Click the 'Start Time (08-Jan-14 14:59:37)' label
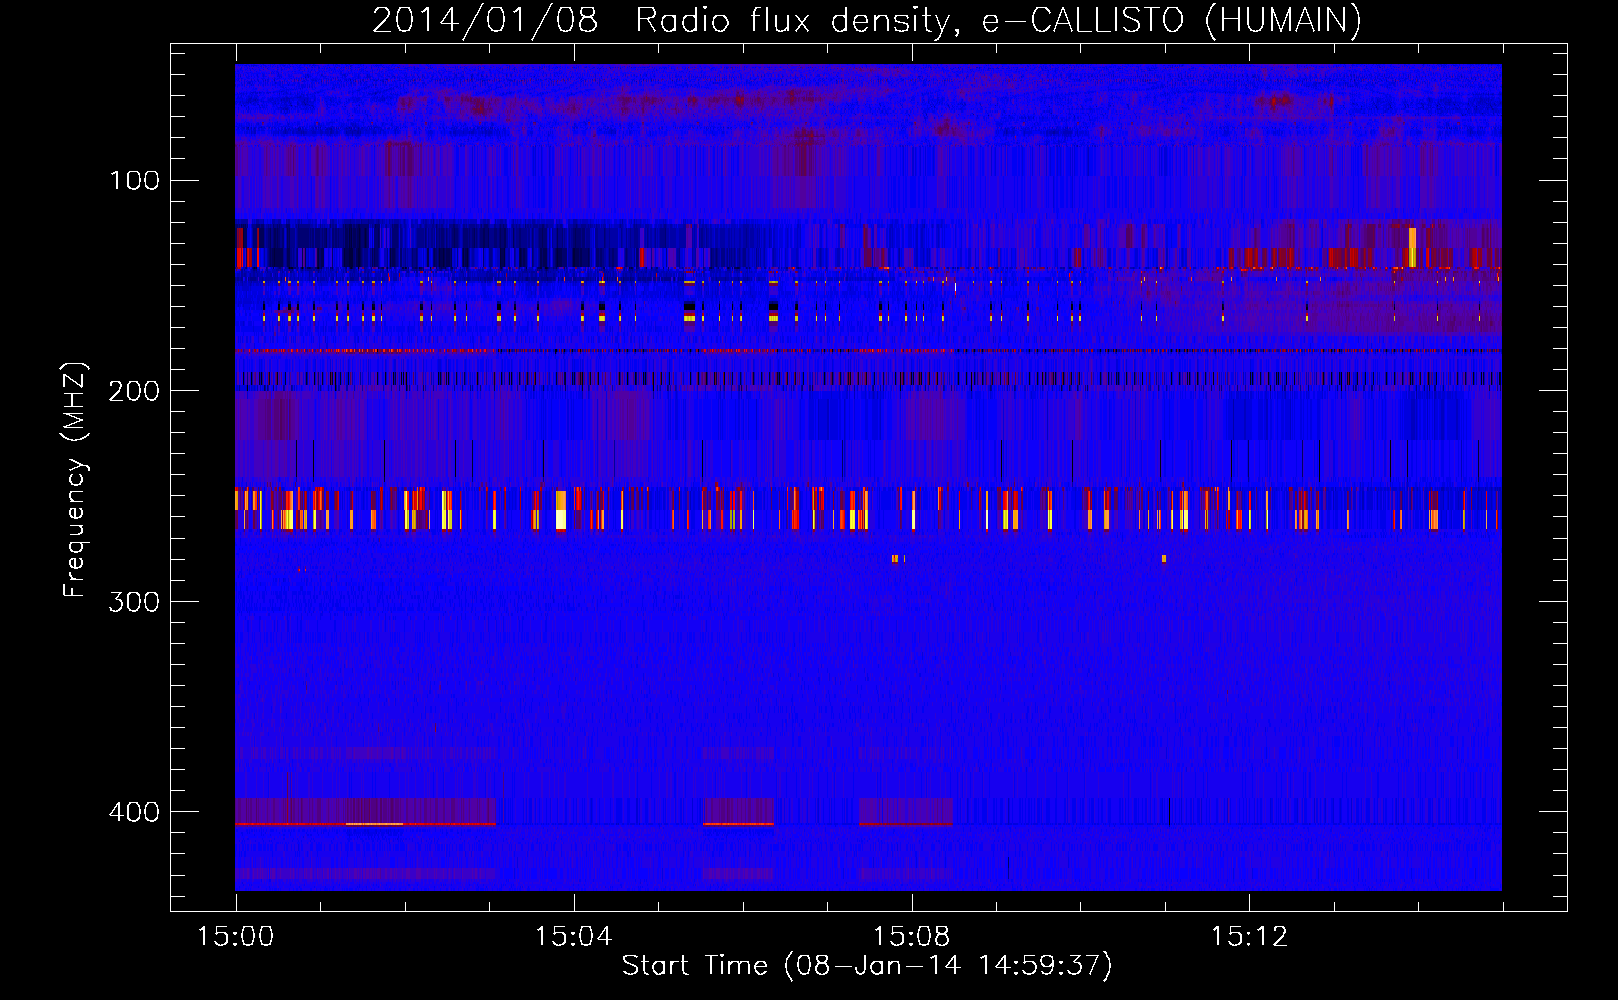Image resolution: width=1618 pixels, height=1000 pixels. pyautogui.click(x=867, y=966)
